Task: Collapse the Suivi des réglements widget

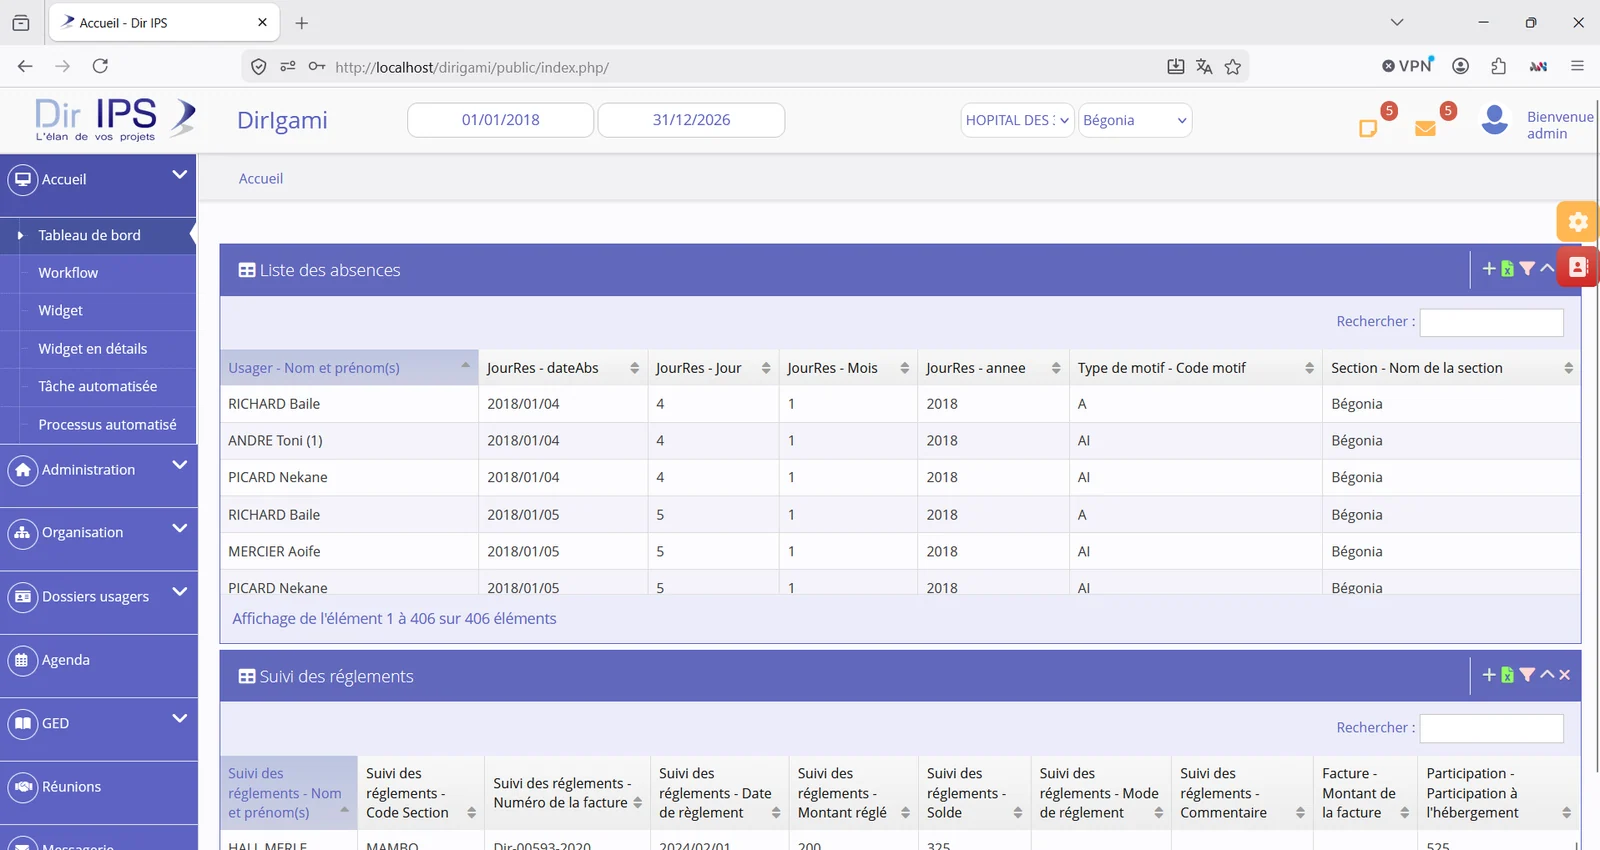Action: click(x=1547, y=675)
